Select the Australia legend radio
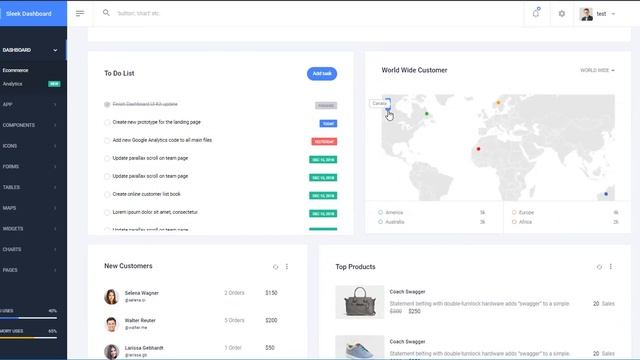640x360 pixels. click(380, 222)
